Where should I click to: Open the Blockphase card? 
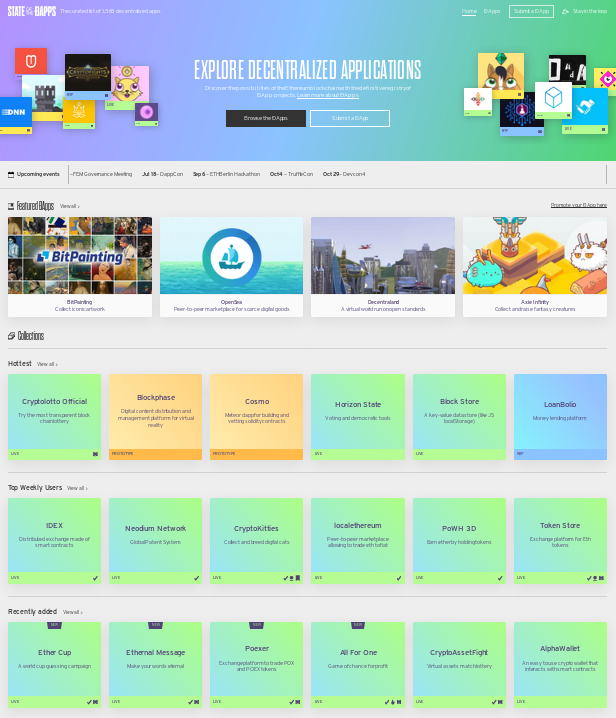coord(155,417)
